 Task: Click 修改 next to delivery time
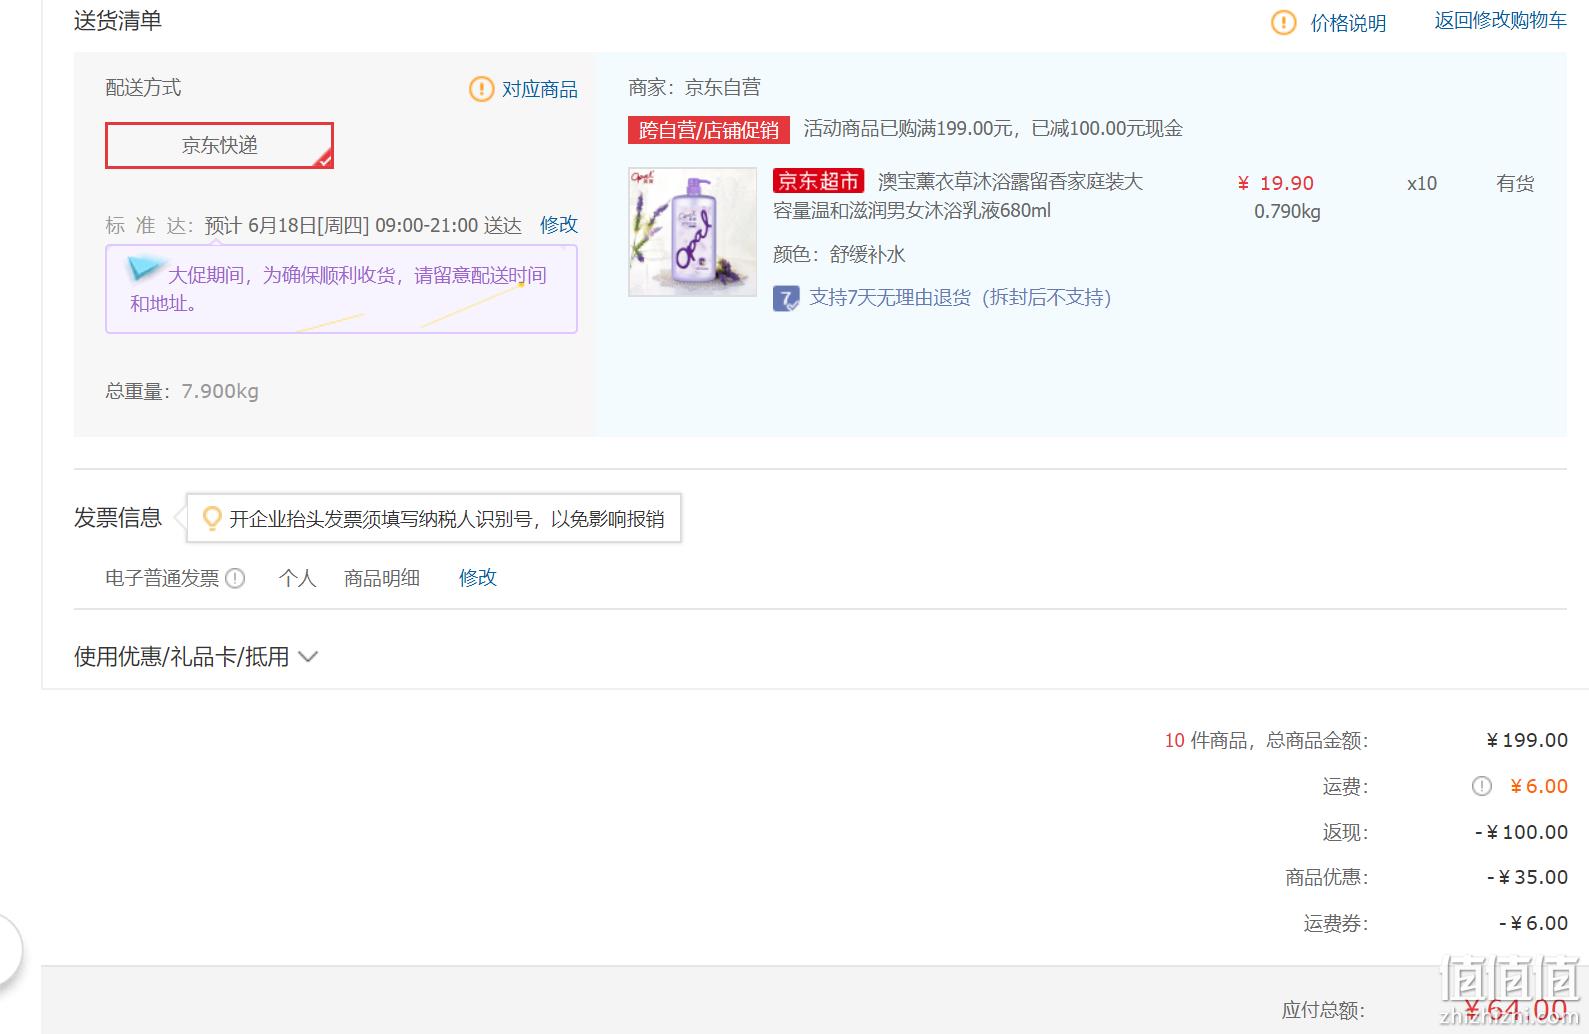[559, 225]
